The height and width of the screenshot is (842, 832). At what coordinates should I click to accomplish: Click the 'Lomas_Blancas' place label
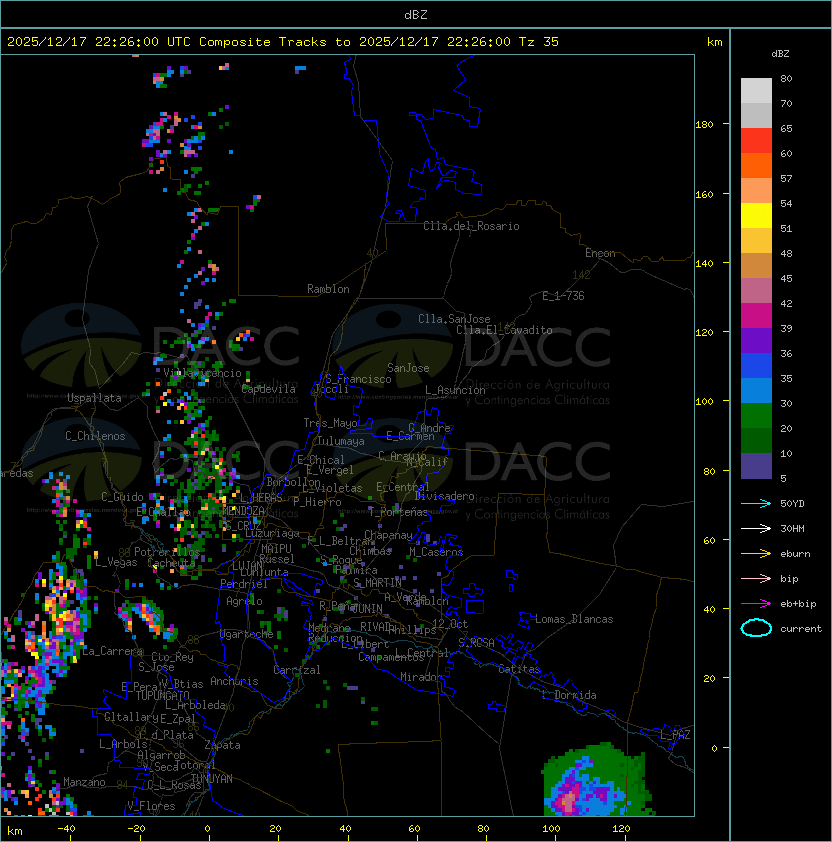coord(574,619)
